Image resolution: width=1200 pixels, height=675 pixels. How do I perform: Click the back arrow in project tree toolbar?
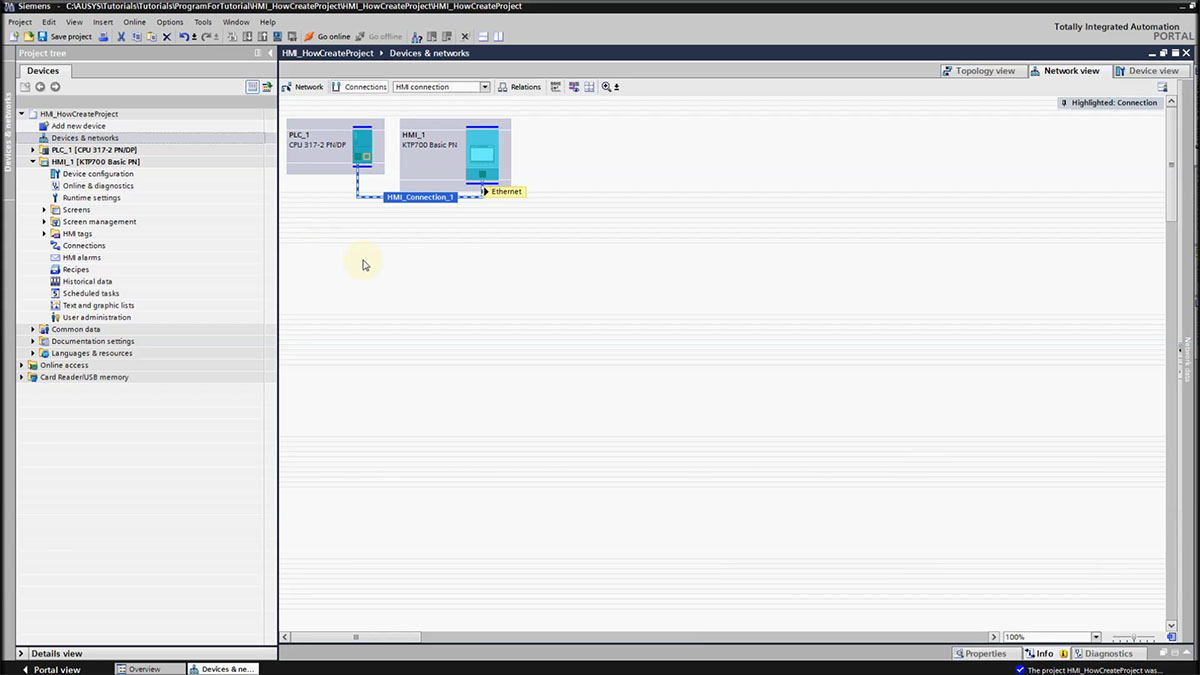[40, 87]
